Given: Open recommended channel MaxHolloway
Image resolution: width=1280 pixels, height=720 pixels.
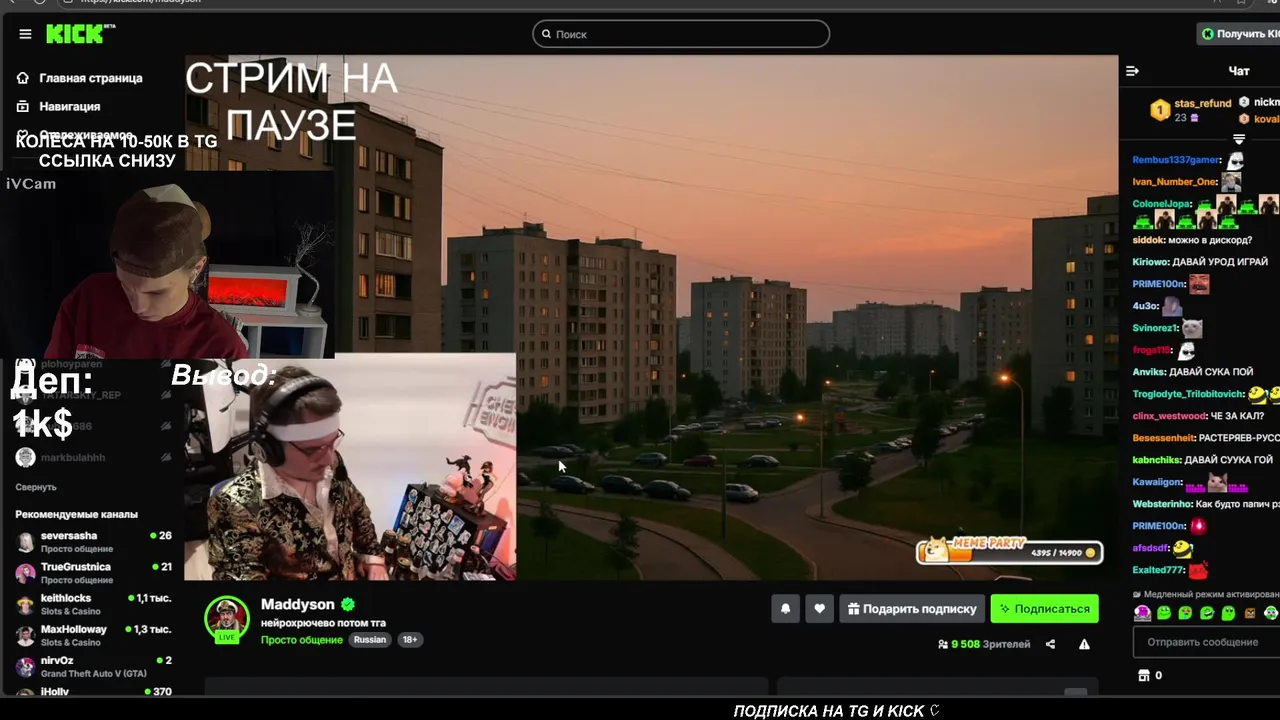Looking at the screenshot, I should click(93, 635).
